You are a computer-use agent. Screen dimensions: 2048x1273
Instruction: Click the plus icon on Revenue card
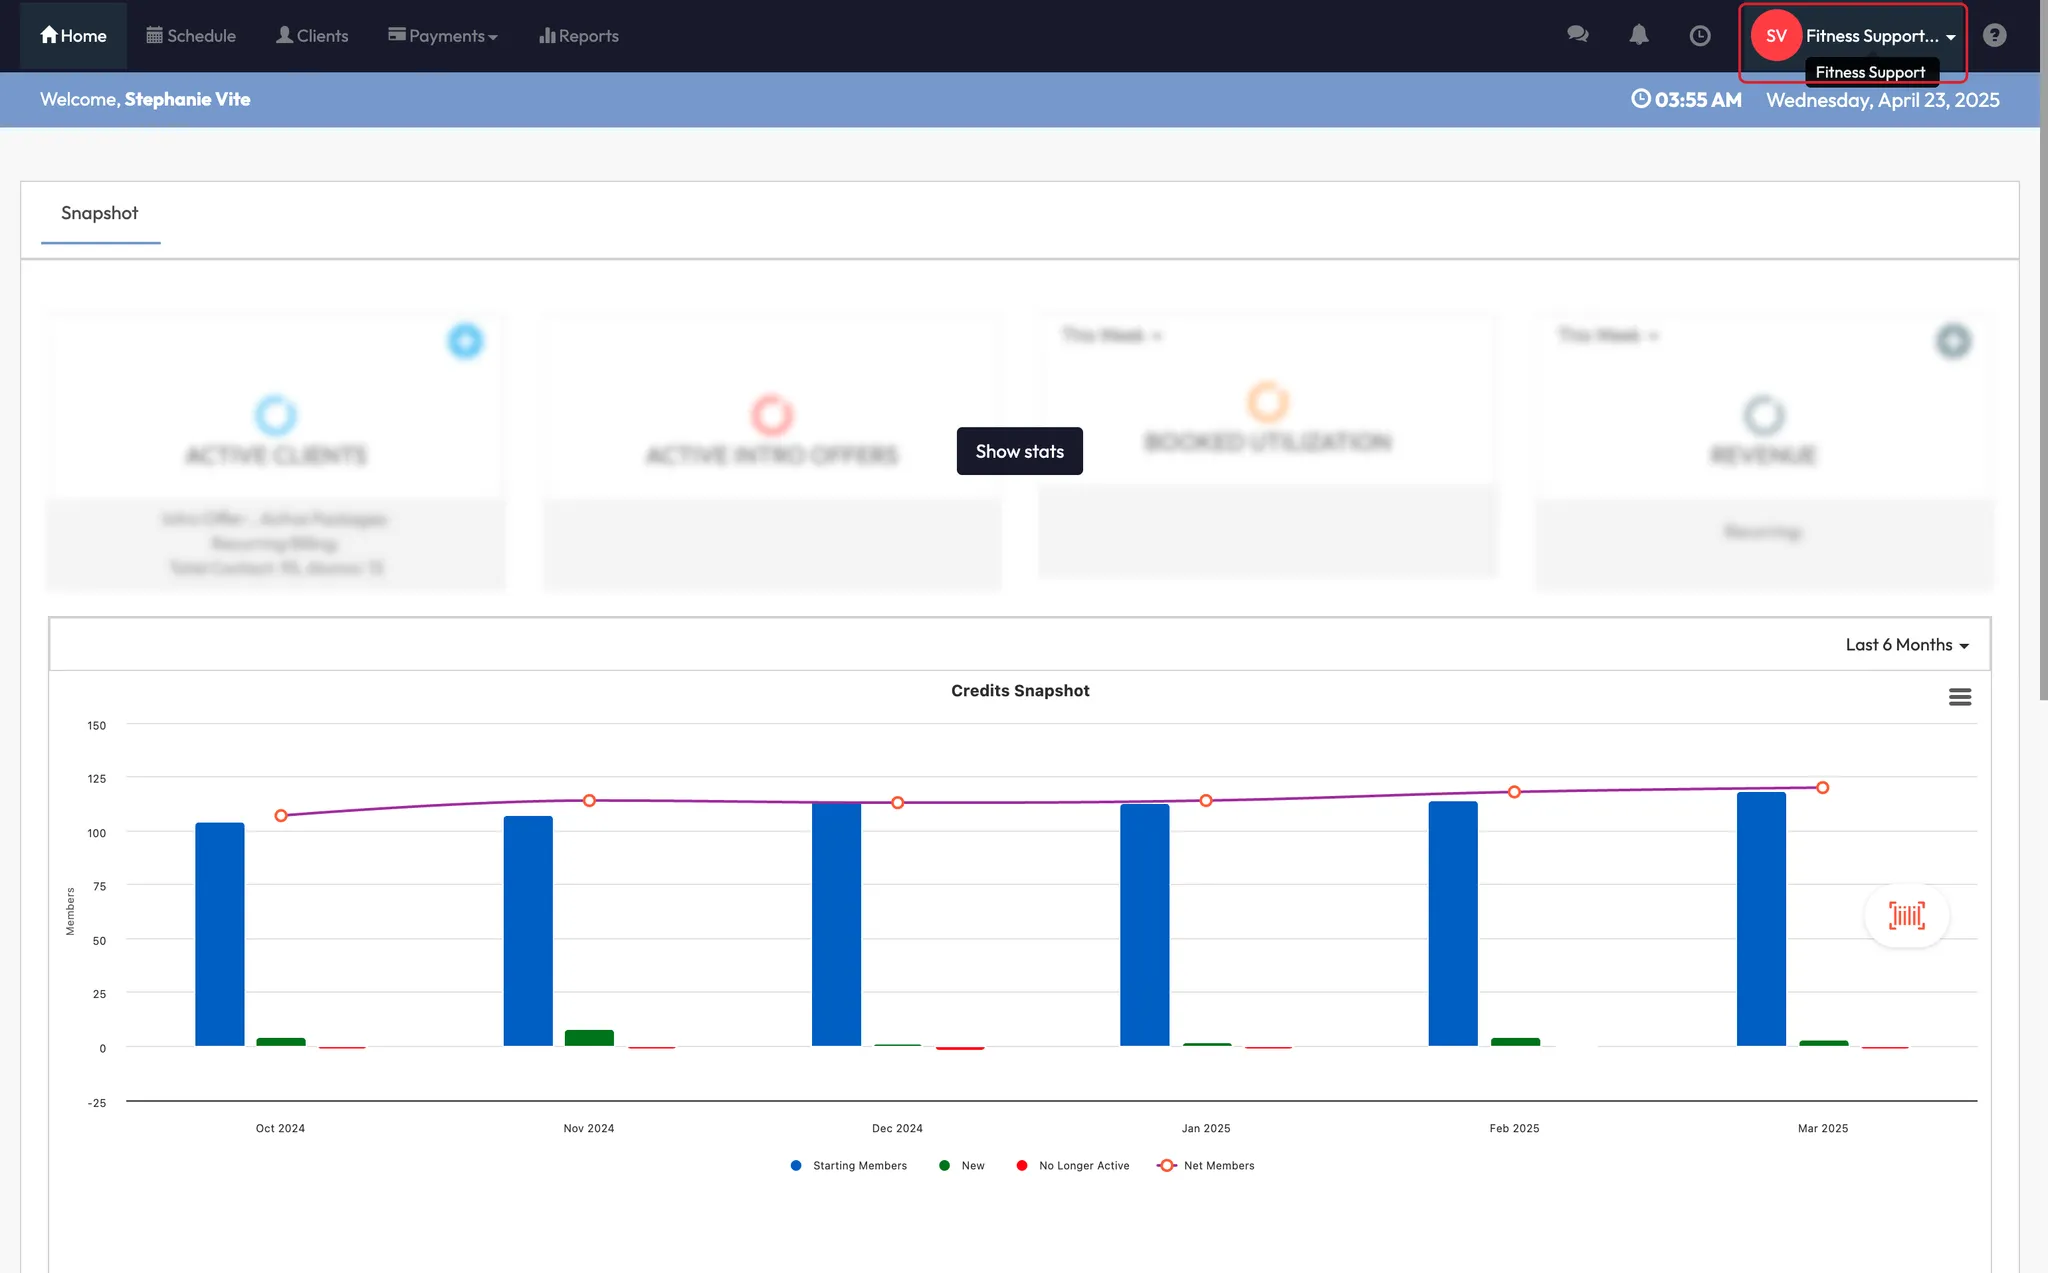1952,341
